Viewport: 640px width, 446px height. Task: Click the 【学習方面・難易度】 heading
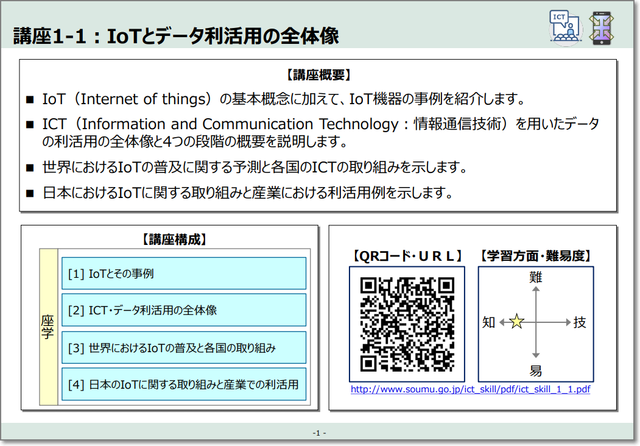click(536, 255)
